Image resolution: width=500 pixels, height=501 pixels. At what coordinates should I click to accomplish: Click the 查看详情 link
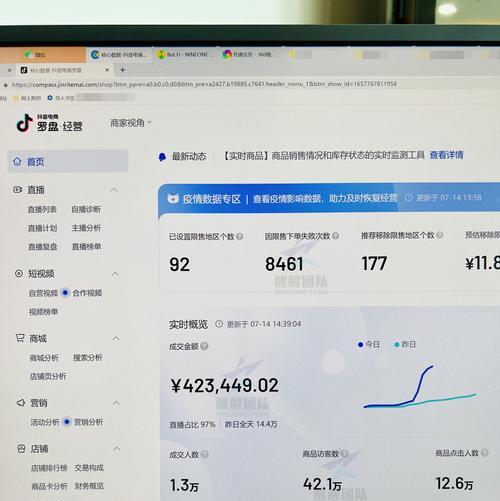pyautogui.click(x=447, y=155)
